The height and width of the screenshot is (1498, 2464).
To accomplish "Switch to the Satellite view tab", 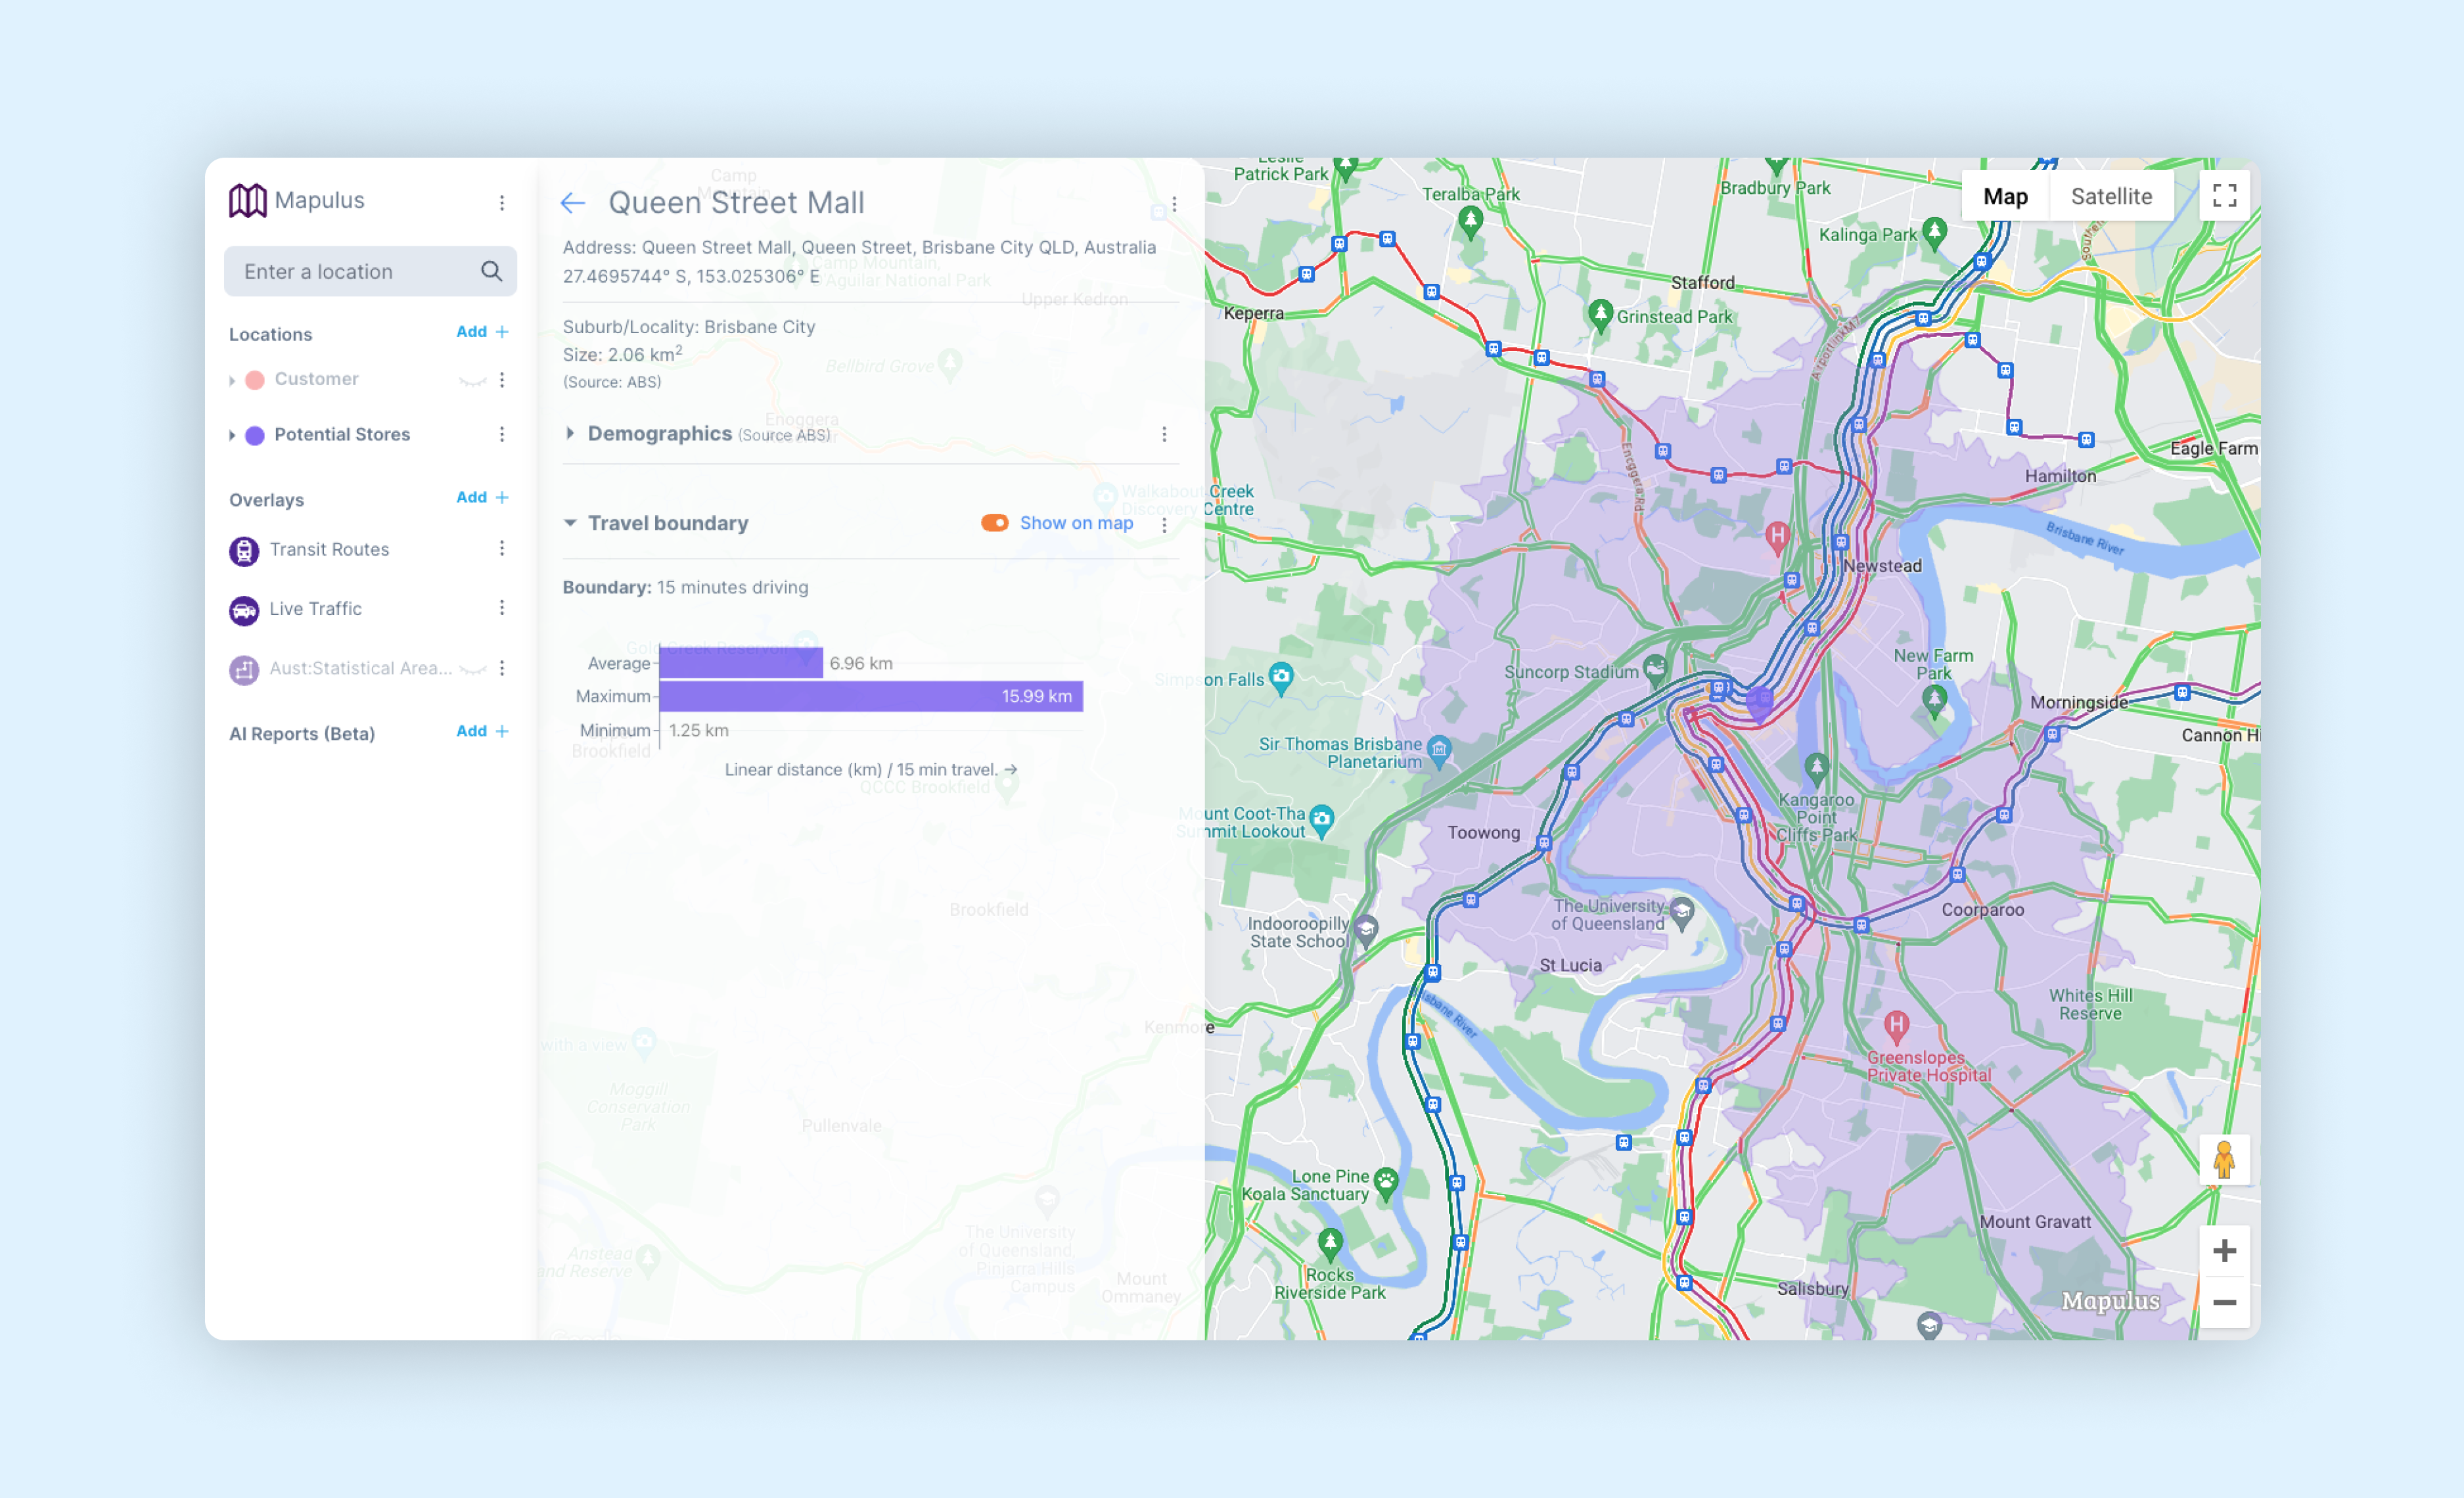I will point(2111,196).
